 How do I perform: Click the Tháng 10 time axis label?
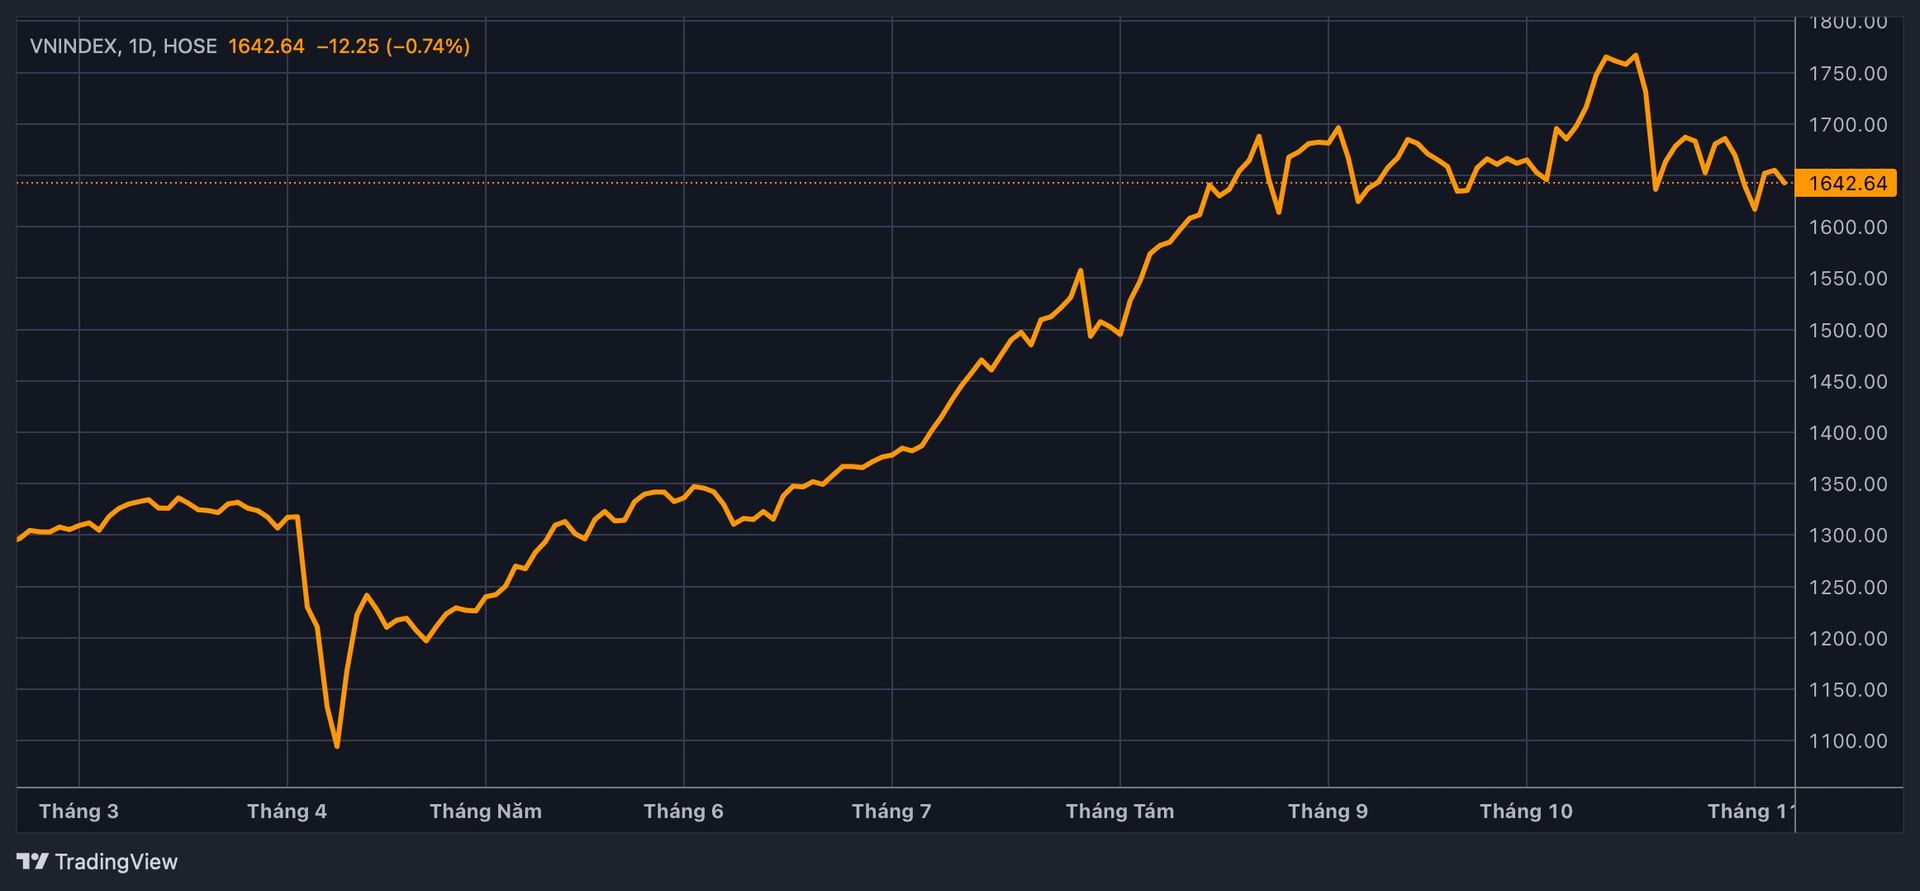point(1526,811)
